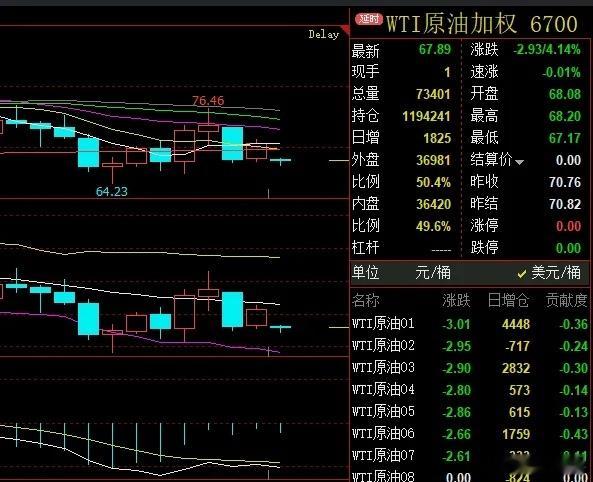Click the checkmark beside 美元/桶
This screenshot has height=482, width=593.
click(x=522, y=274)
